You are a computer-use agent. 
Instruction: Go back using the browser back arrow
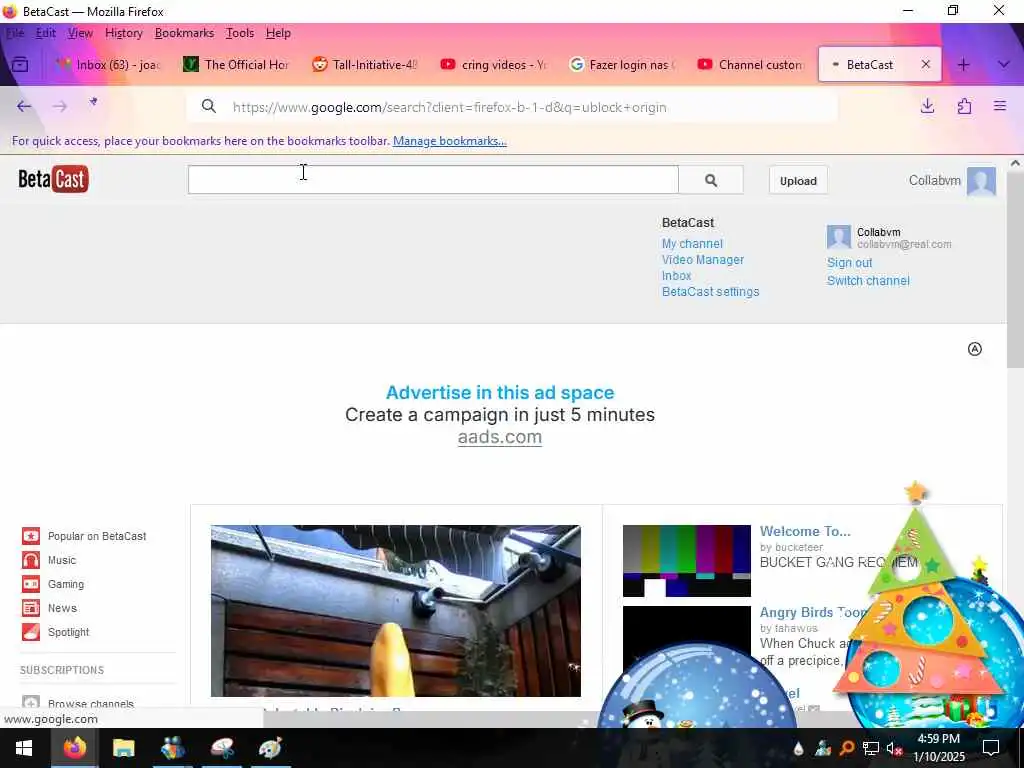(24, 106)
